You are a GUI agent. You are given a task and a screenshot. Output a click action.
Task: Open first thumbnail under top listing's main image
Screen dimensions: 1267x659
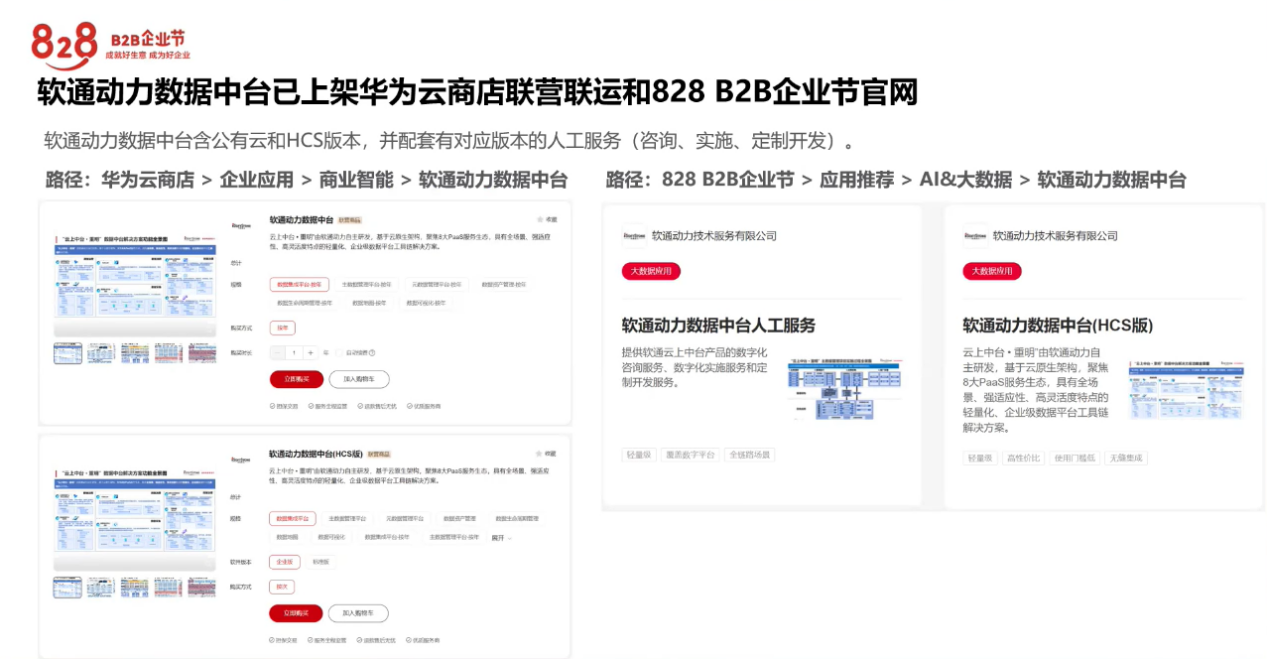[x=68, y=352]
